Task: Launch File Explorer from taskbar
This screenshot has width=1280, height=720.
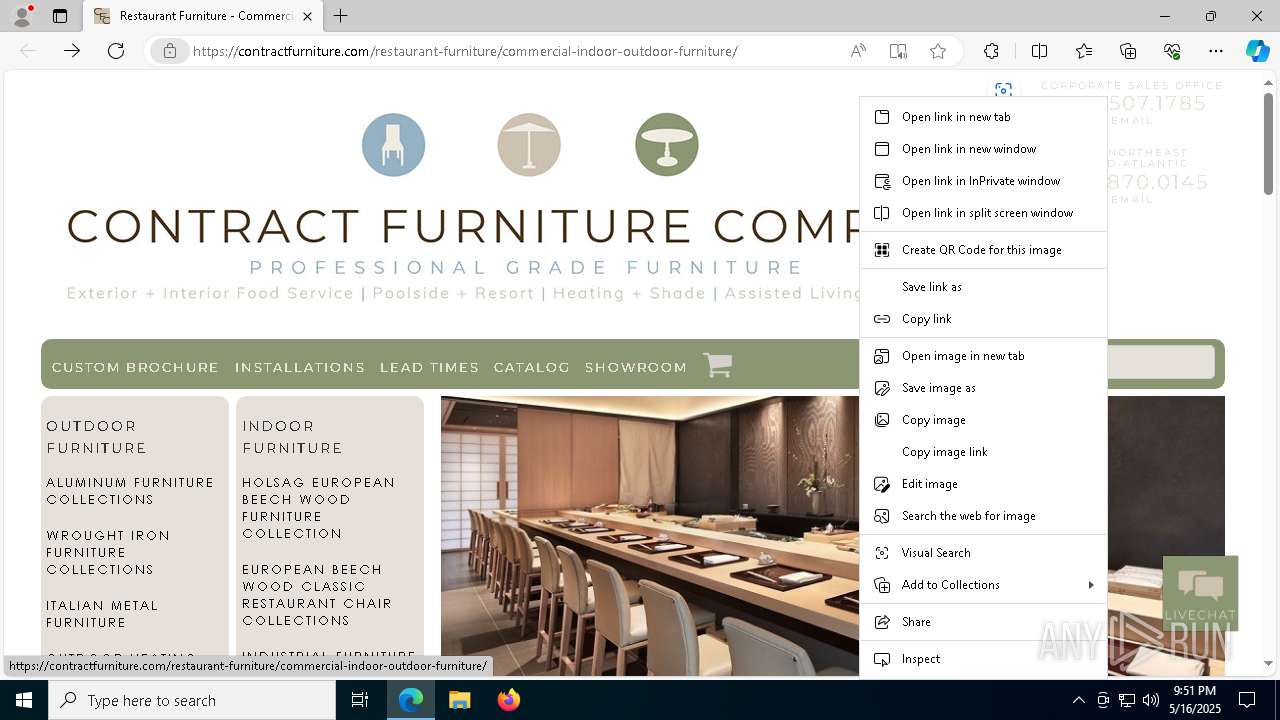Action: click(459, 700)
